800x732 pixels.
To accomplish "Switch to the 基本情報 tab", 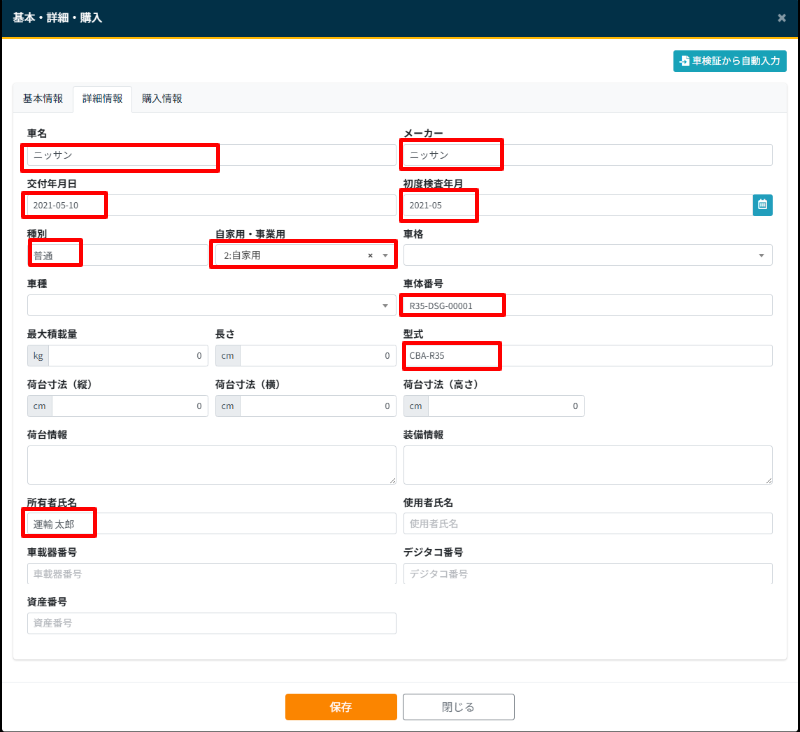I will [43, 98].
